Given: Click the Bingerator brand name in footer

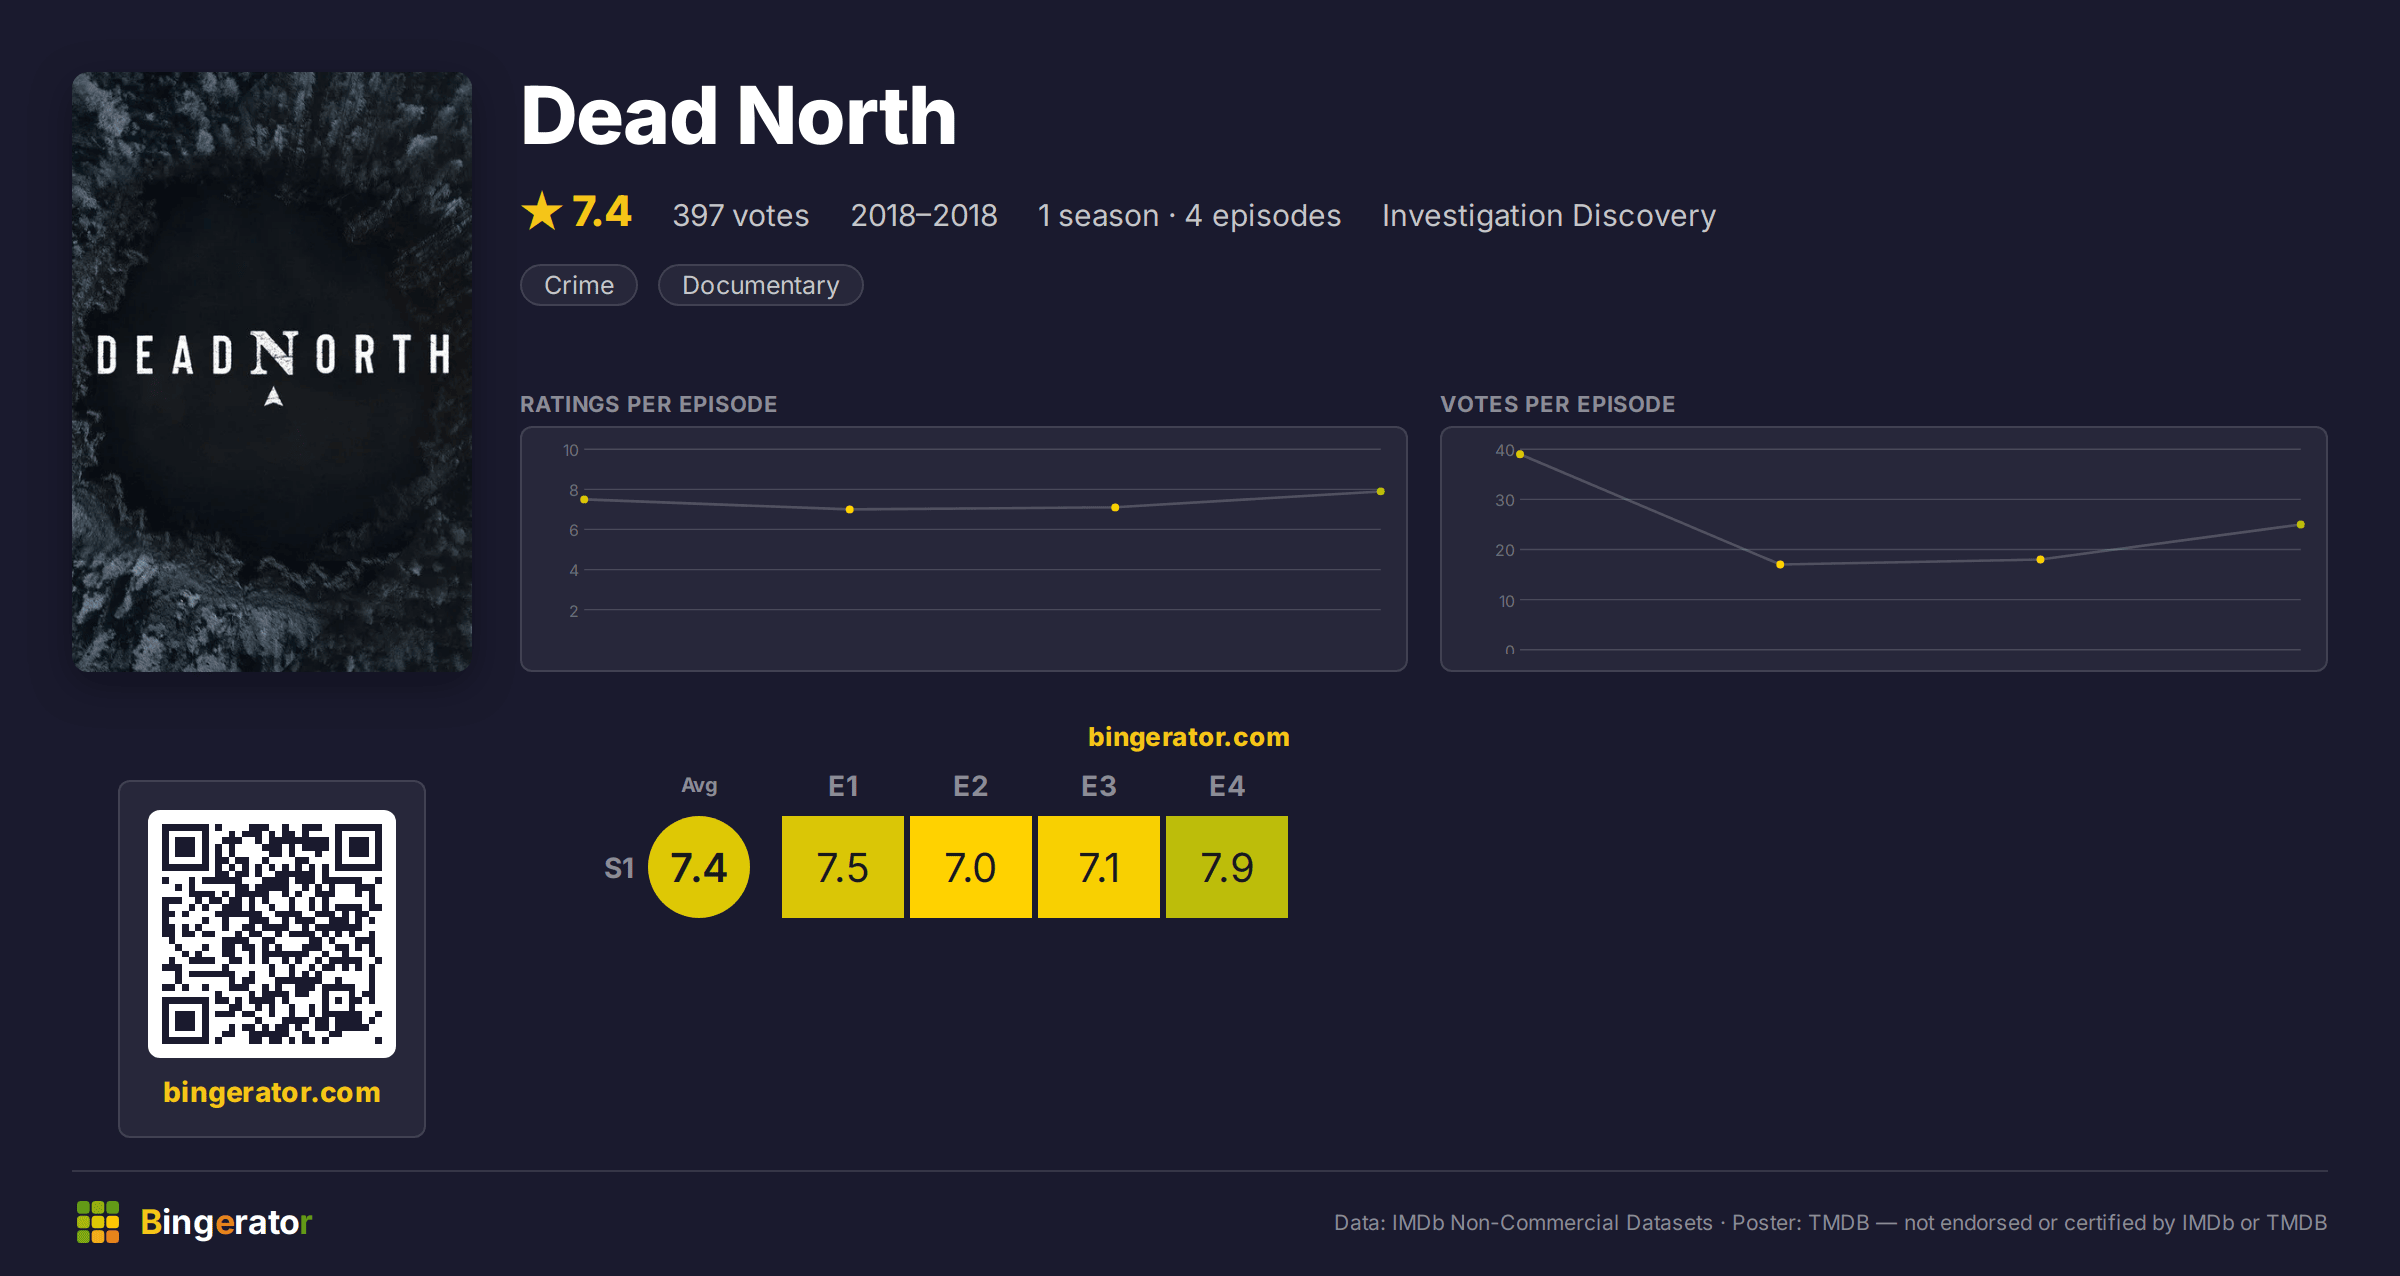Looking at the screenshot, I should 226,1222.
